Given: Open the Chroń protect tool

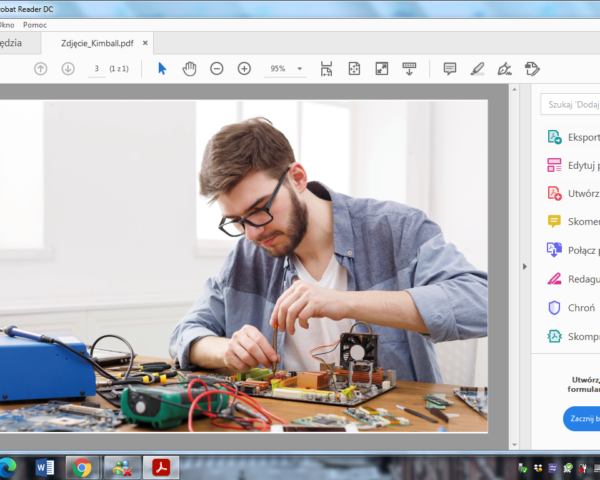Looking at the screenshot, I should (571, 308).
